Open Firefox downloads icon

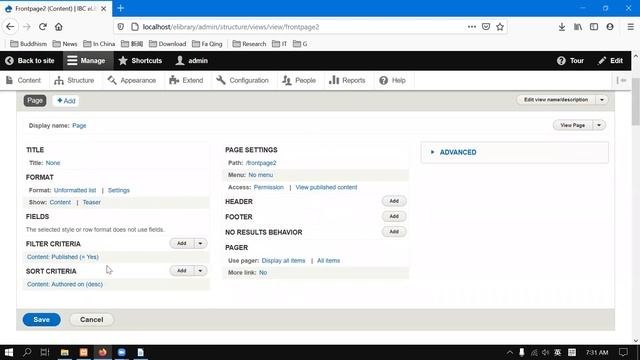[562, 27]
